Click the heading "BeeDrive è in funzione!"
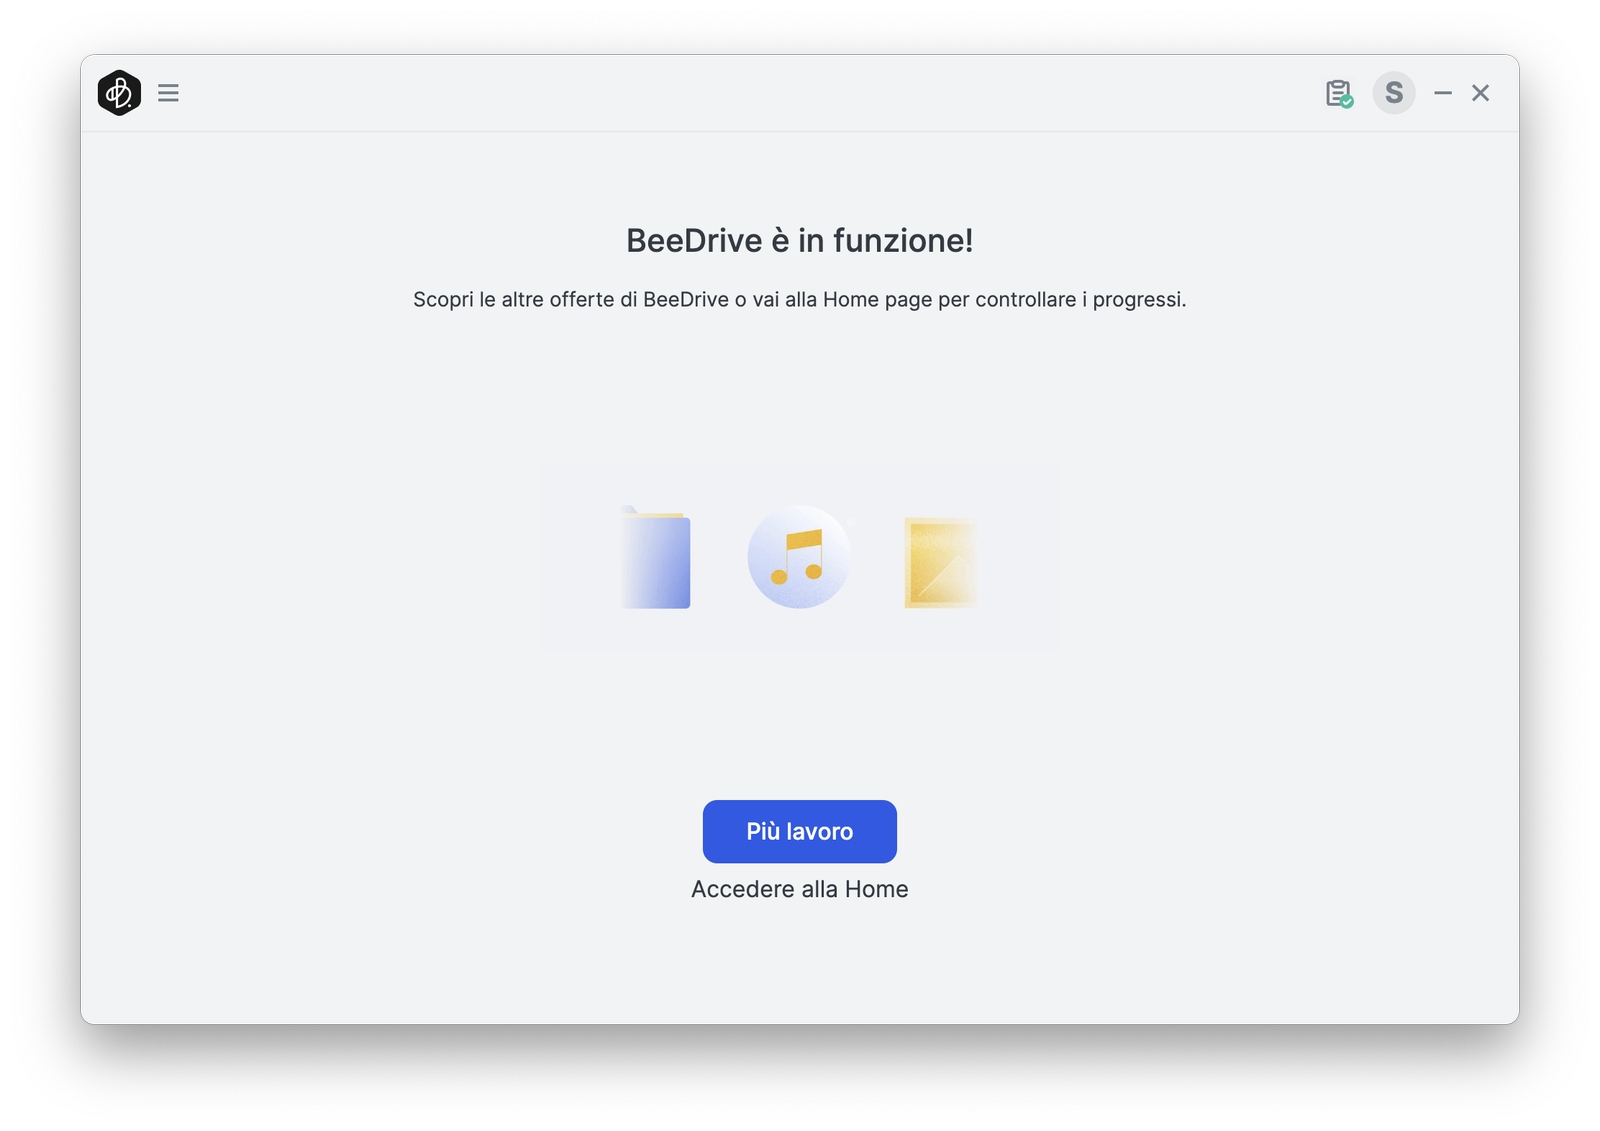Screen dimensions: 1600x1131 coord(800,241)
